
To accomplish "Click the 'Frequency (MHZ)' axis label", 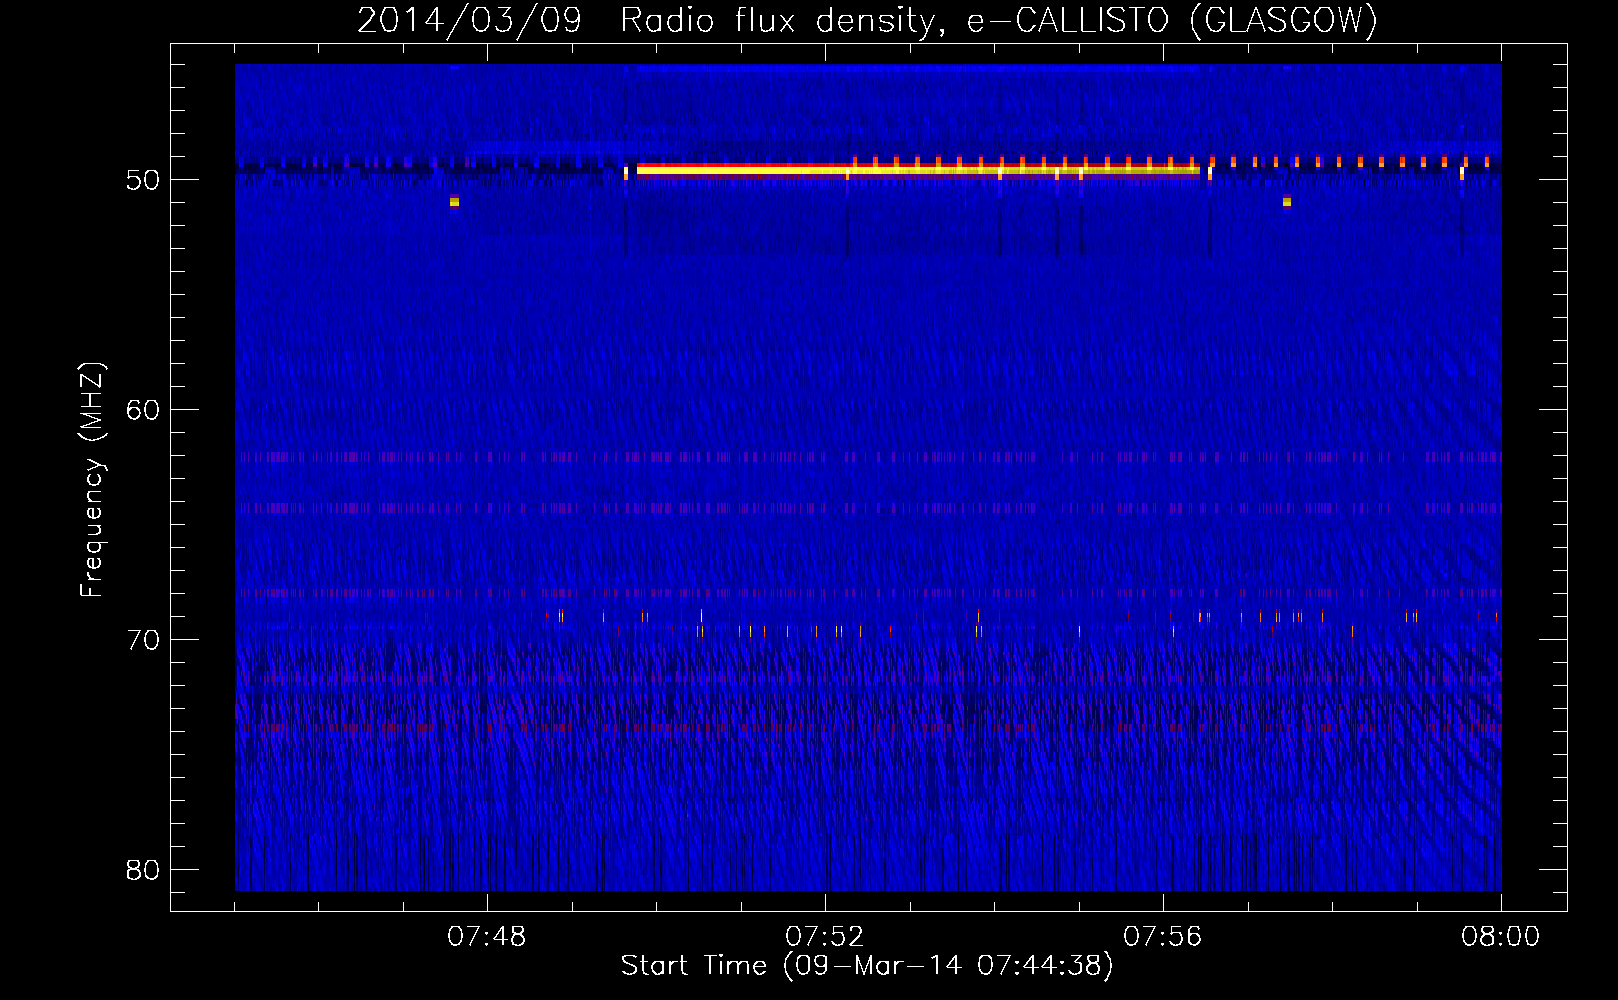I will pos(92,480).
